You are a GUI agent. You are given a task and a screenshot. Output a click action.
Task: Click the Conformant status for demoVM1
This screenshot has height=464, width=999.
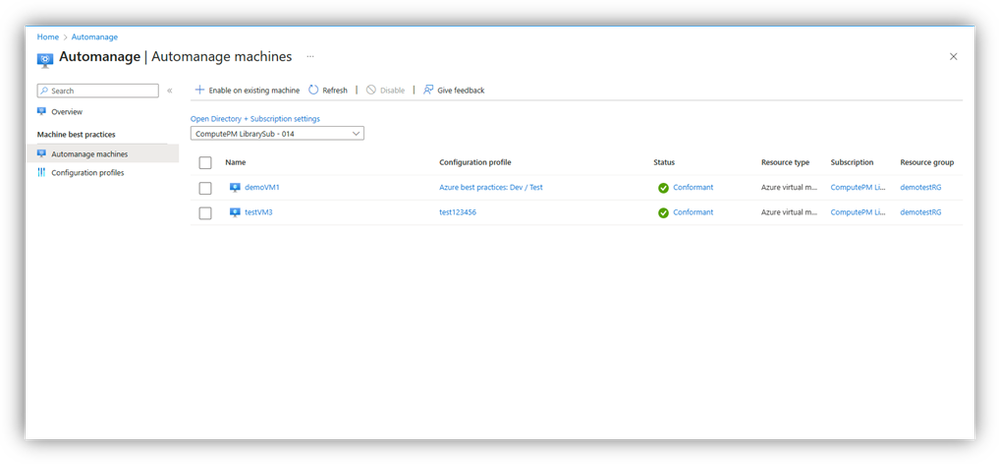tap(693, 187)
